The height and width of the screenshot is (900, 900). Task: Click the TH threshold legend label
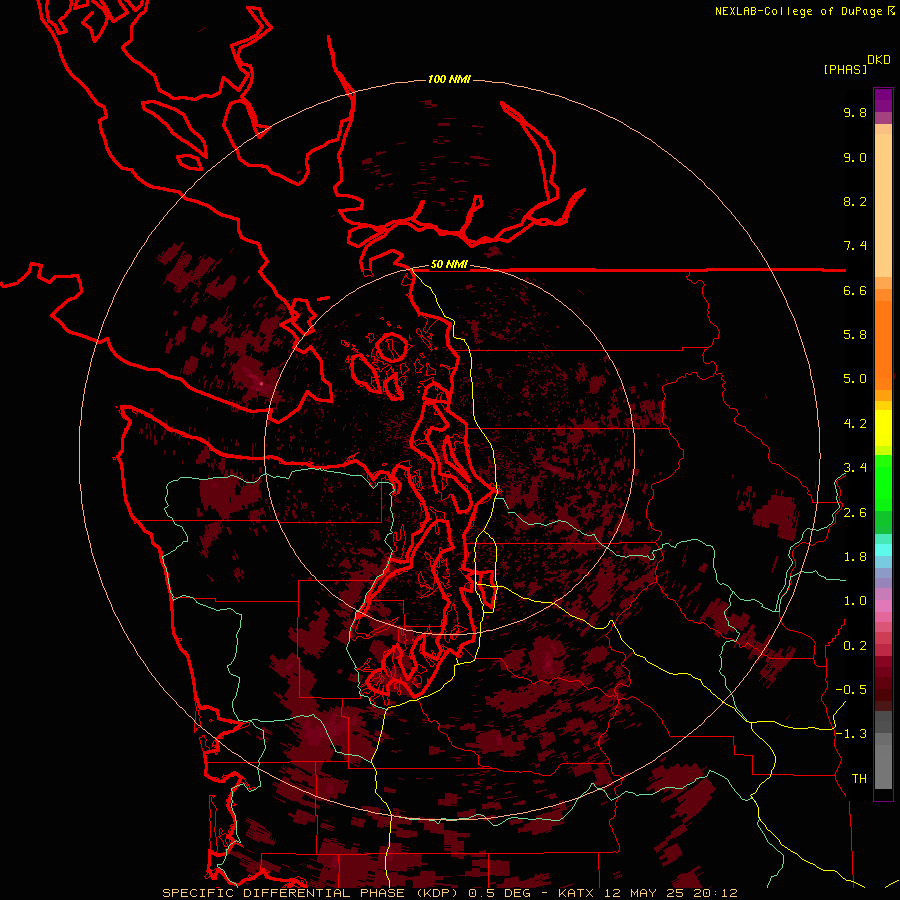click(x=859, y=779)
